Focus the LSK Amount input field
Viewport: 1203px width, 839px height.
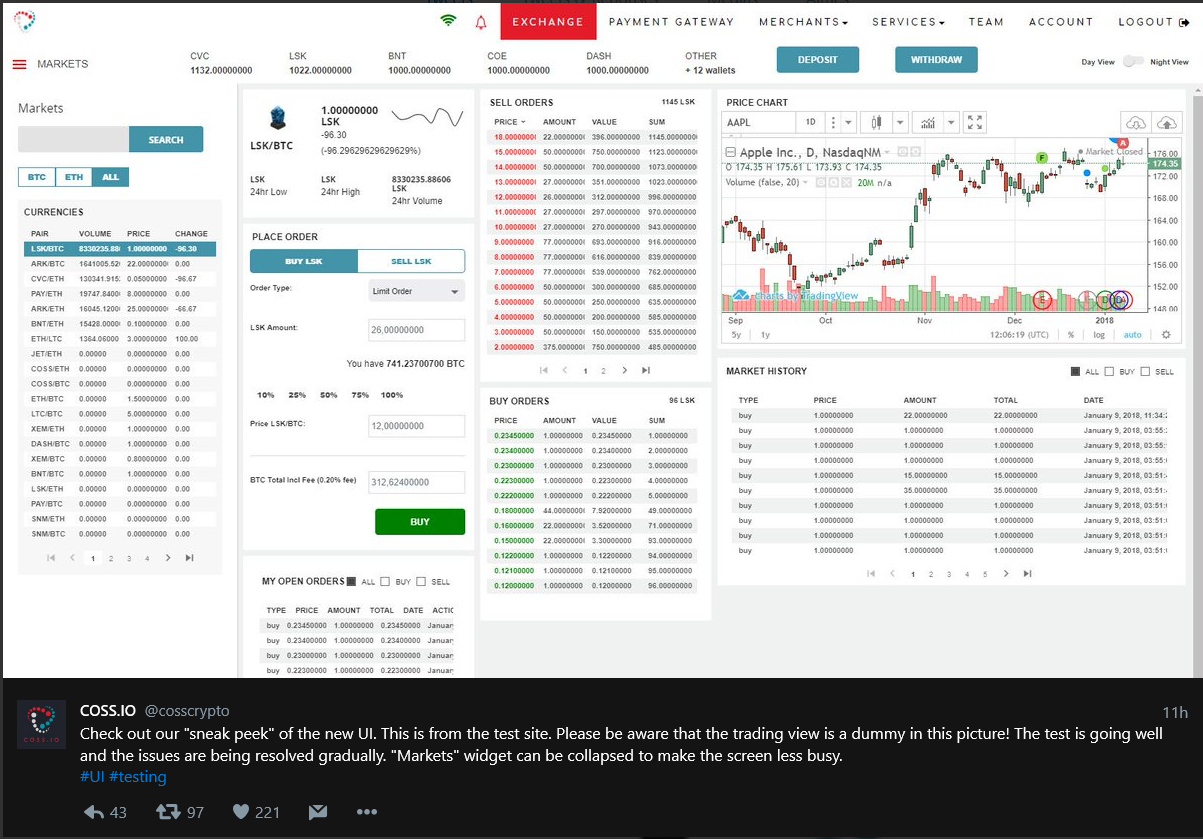pos(417,330)
